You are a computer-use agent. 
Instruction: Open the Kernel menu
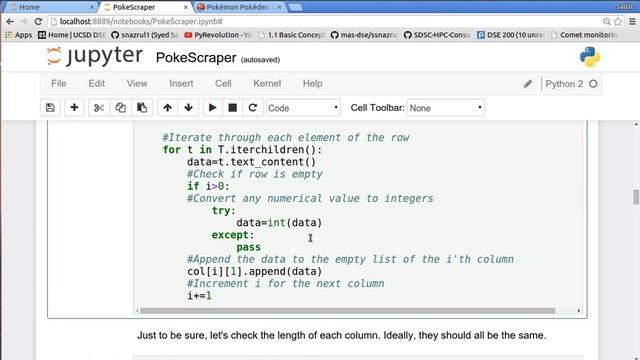pyautogui.click(x=267, y=84)
